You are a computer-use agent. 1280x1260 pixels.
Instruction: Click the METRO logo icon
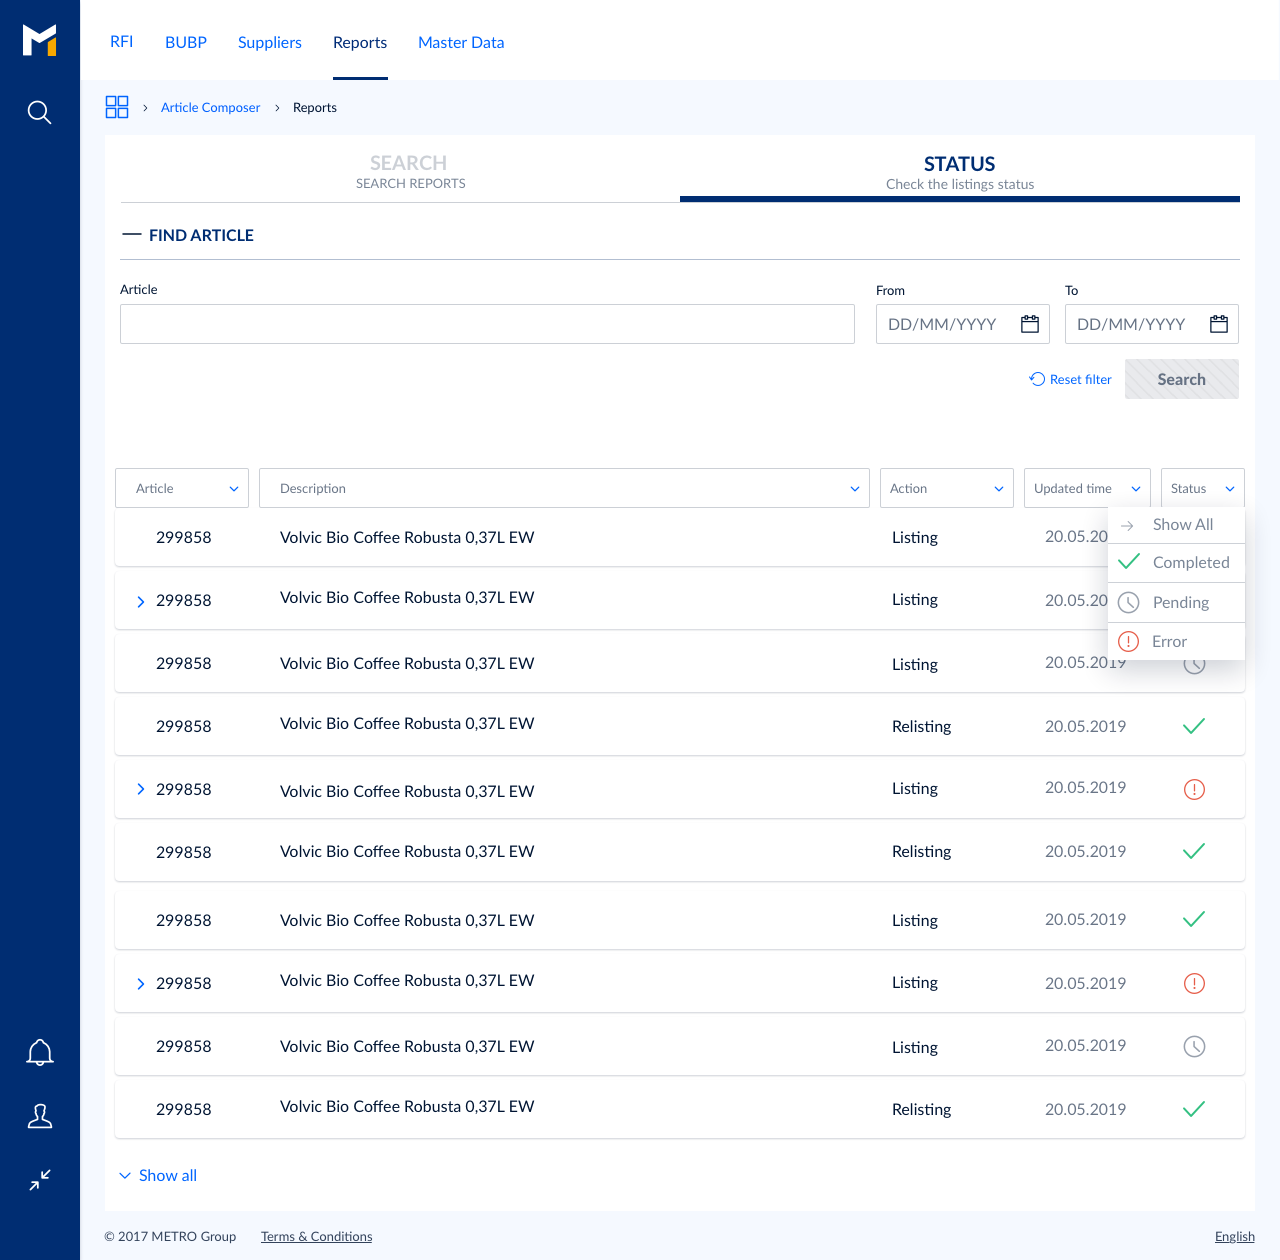coord(39,40)
